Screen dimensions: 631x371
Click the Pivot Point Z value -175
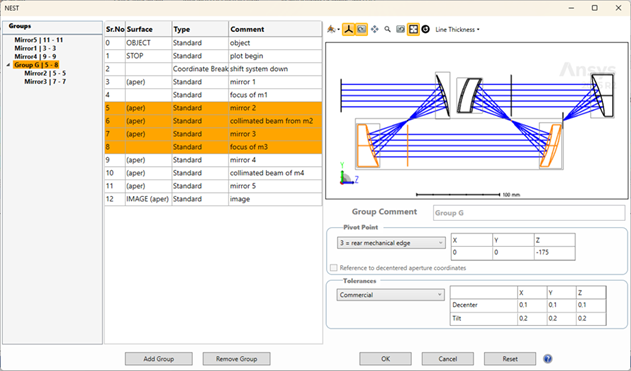coord(555,253)
